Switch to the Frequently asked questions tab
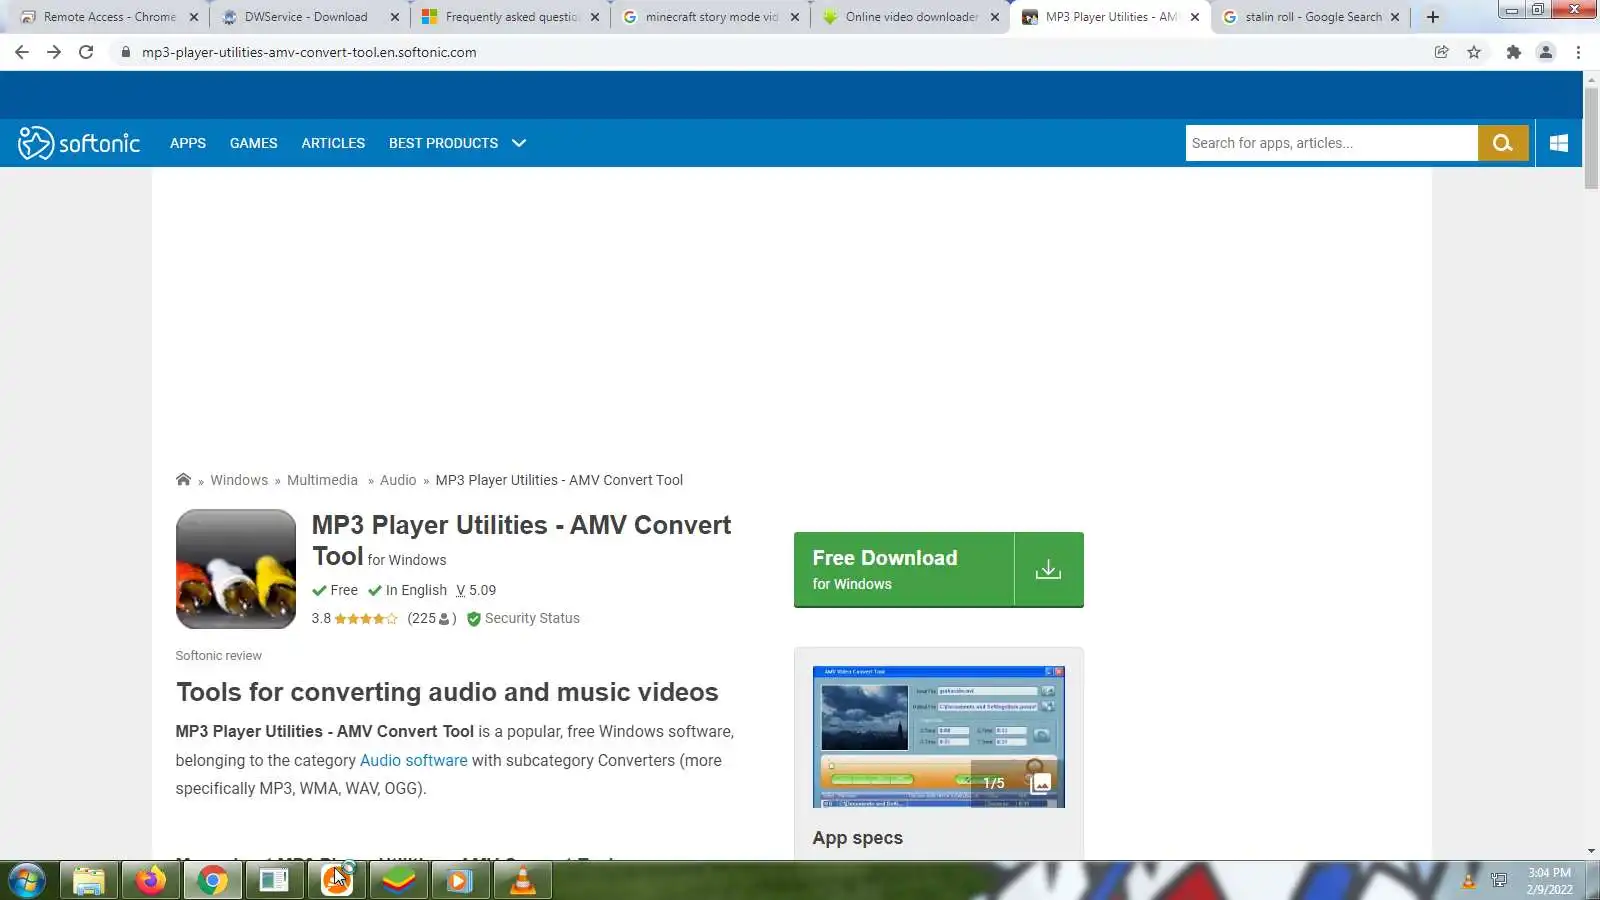 [510, 17]
